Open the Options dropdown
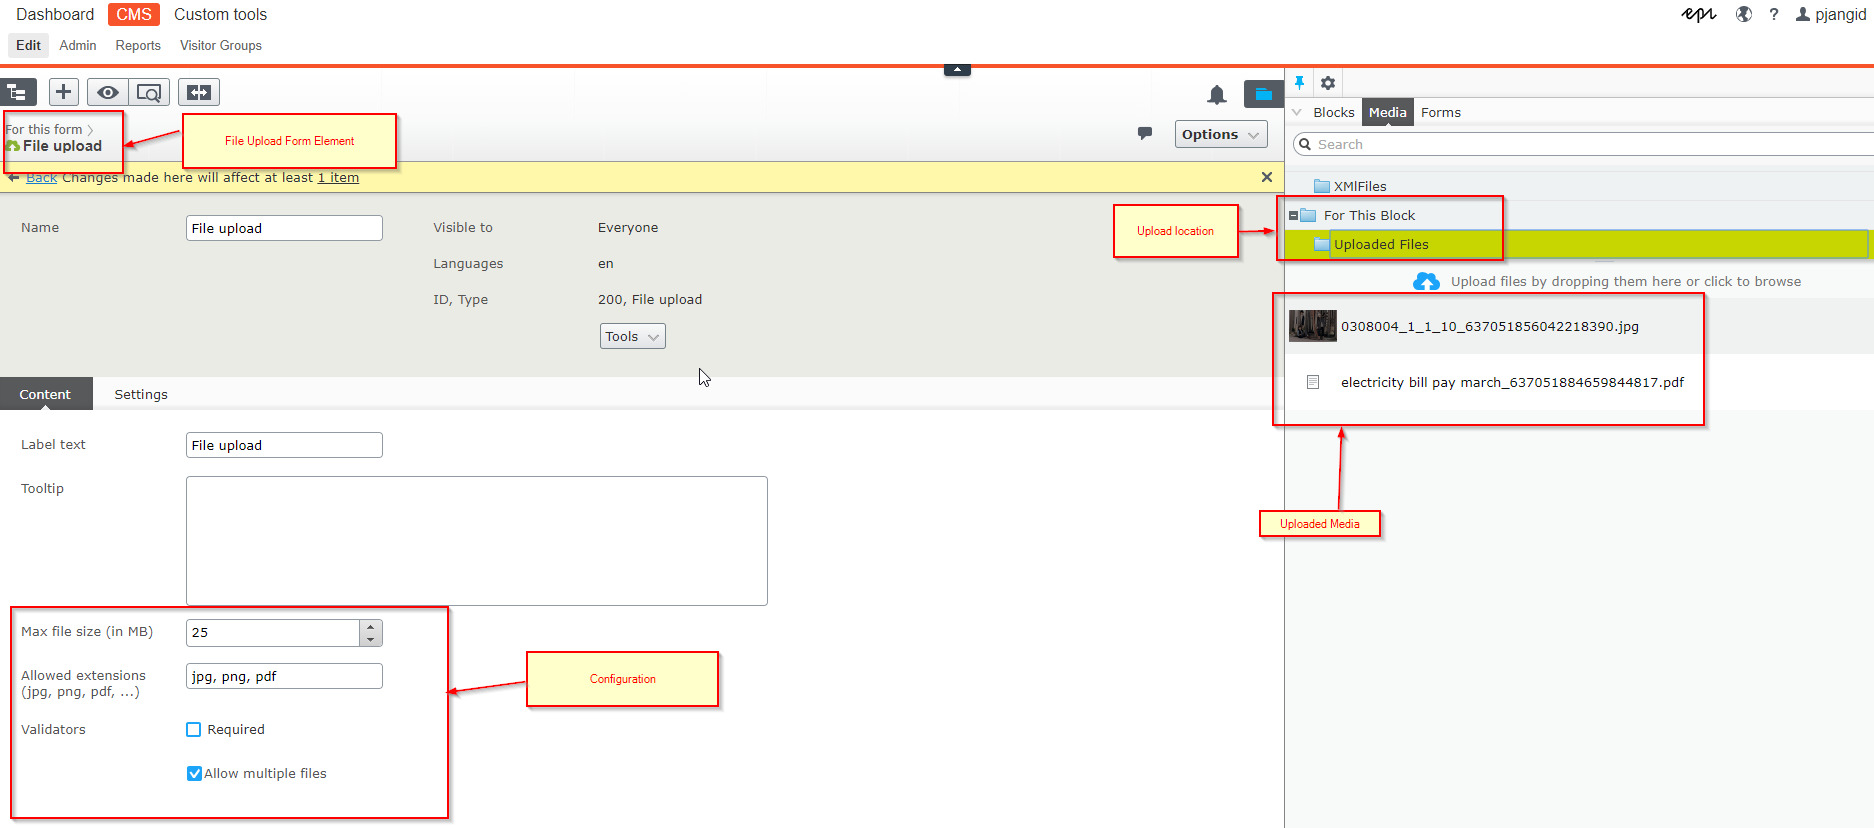The image size is (1874, 828). (x=1220, y=134)
